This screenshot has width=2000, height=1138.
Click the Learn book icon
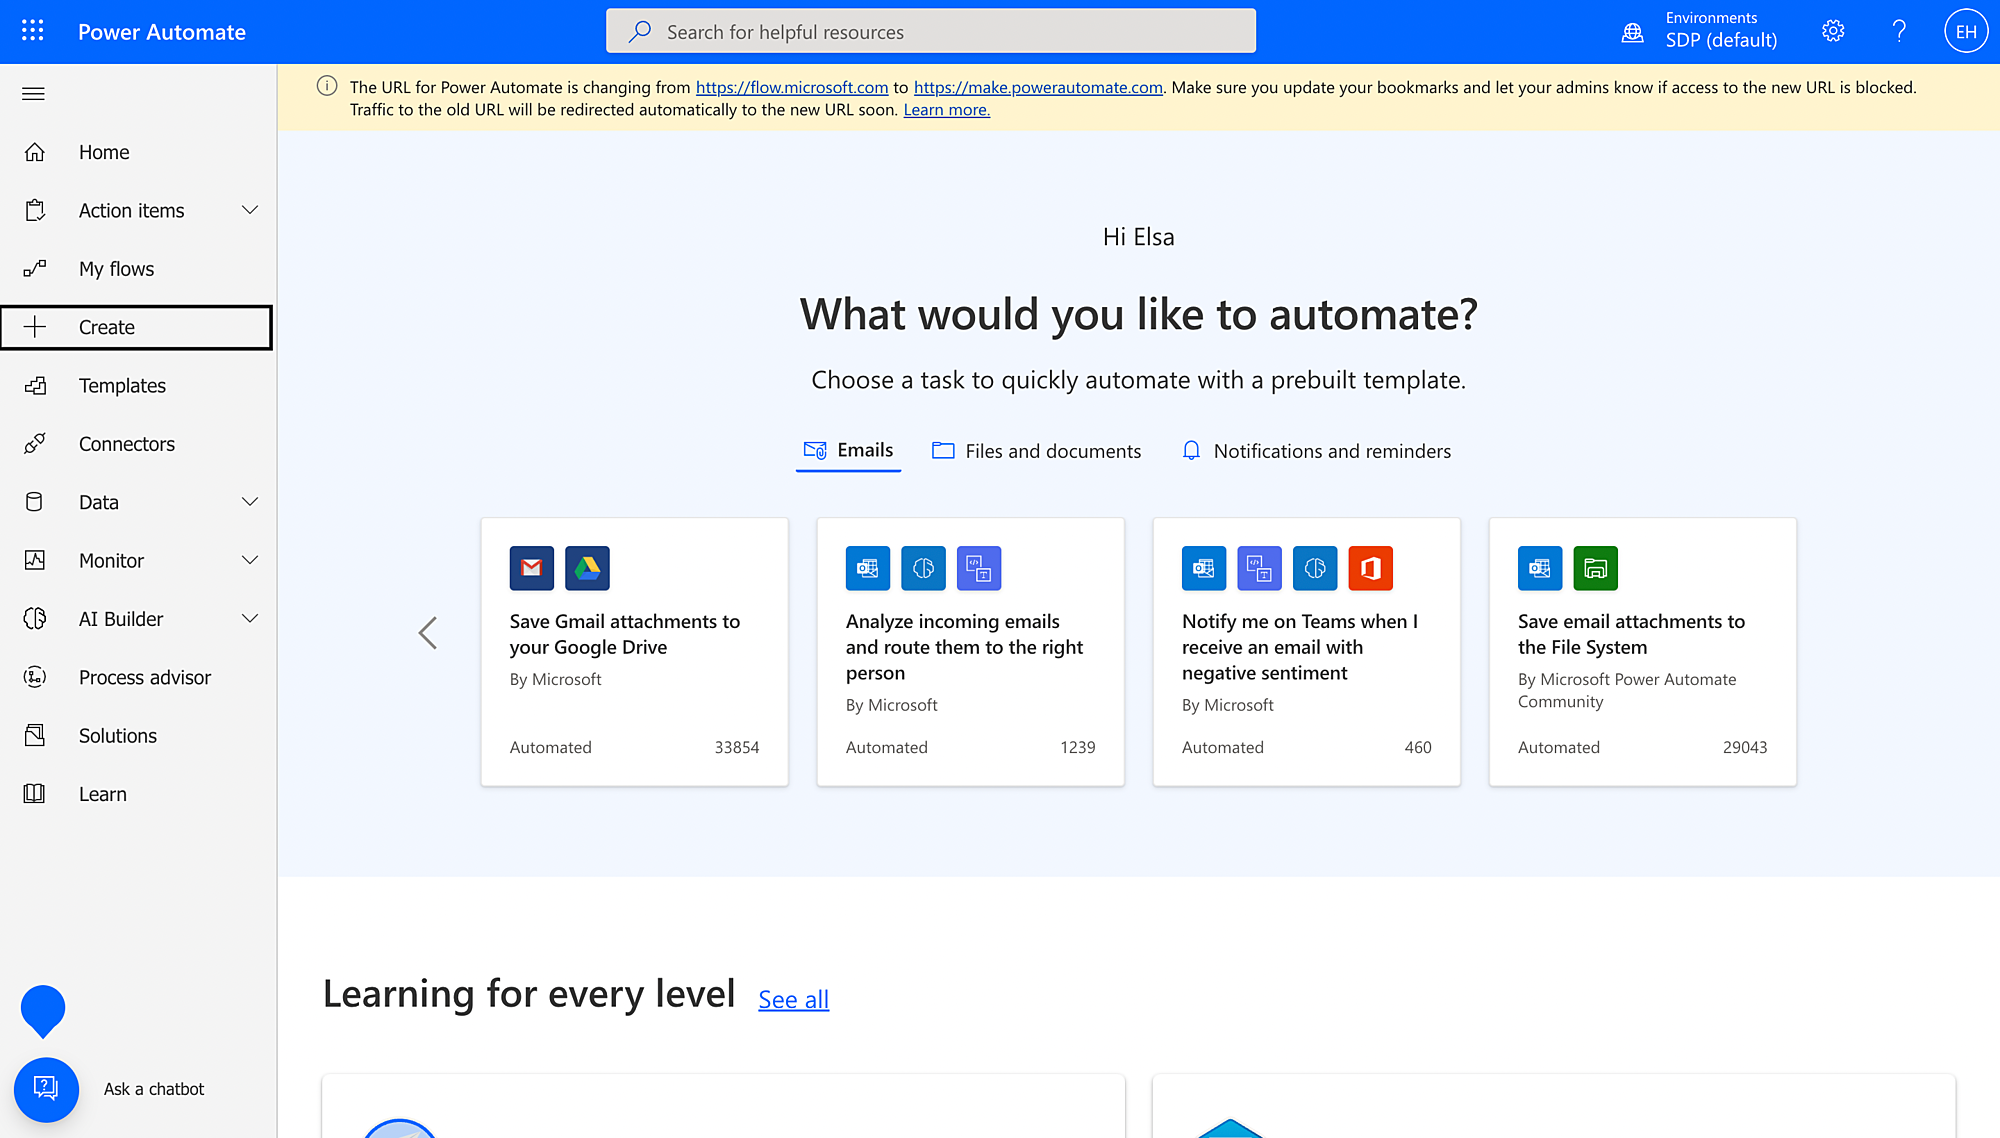pyautogui.click(x=35, y=794)
